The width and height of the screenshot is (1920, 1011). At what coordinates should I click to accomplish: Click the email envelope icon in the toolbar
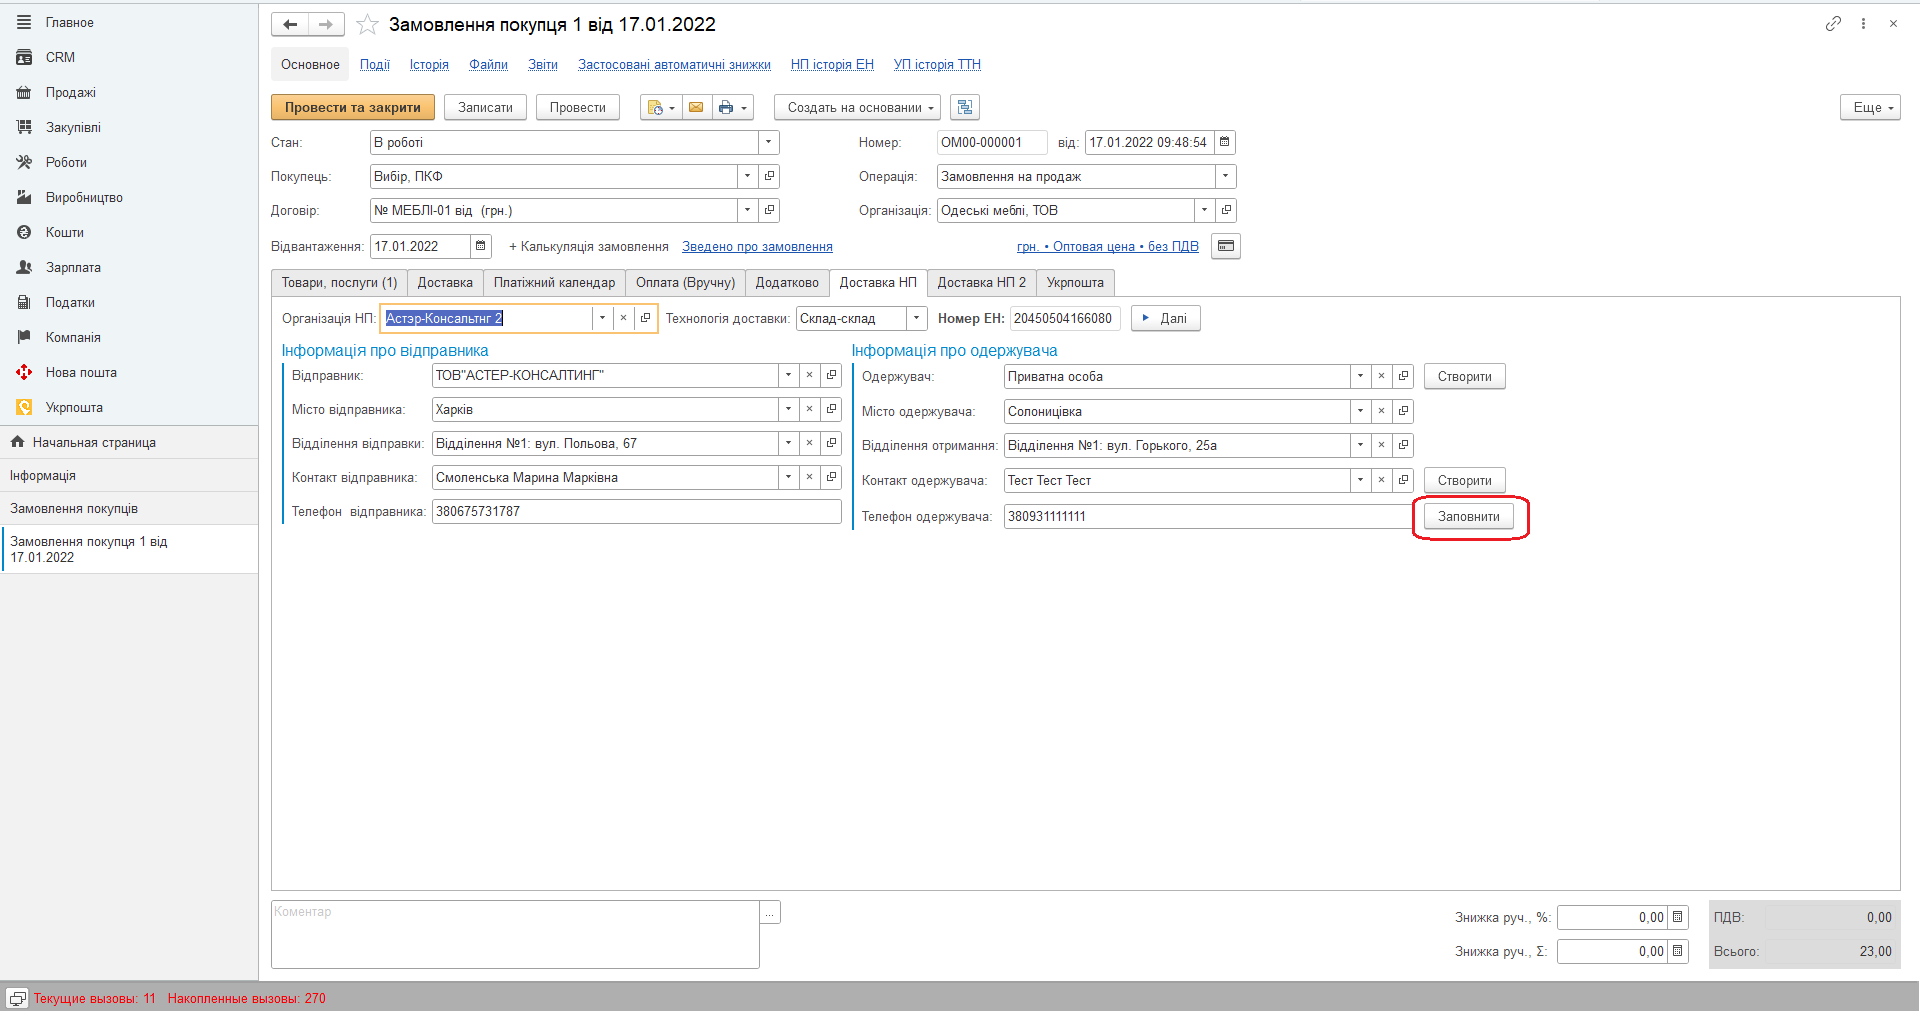(x=696, y=107)
